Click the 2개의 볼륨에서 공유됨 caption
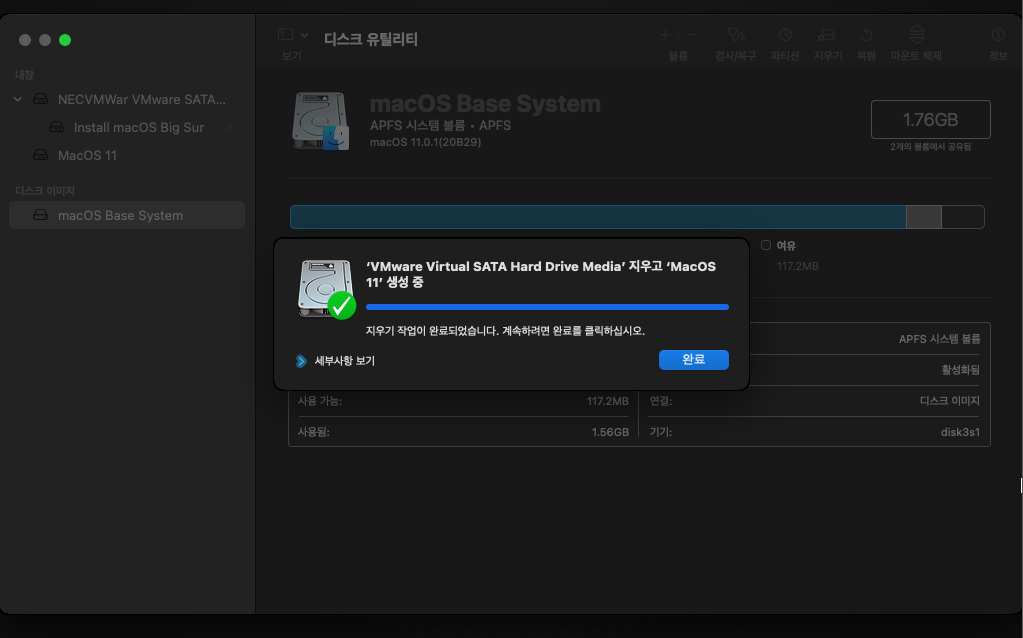The width and height of the screenshot is (1023, 638). (930, 147)
